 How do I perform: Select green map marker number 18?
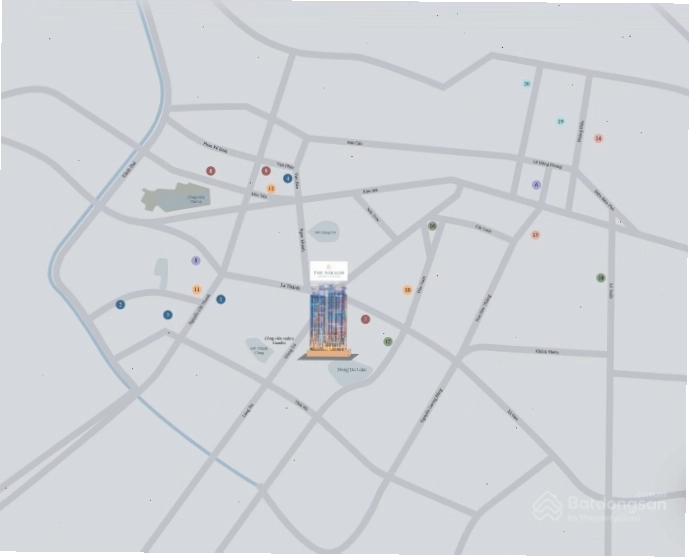(x=601, y=278)
